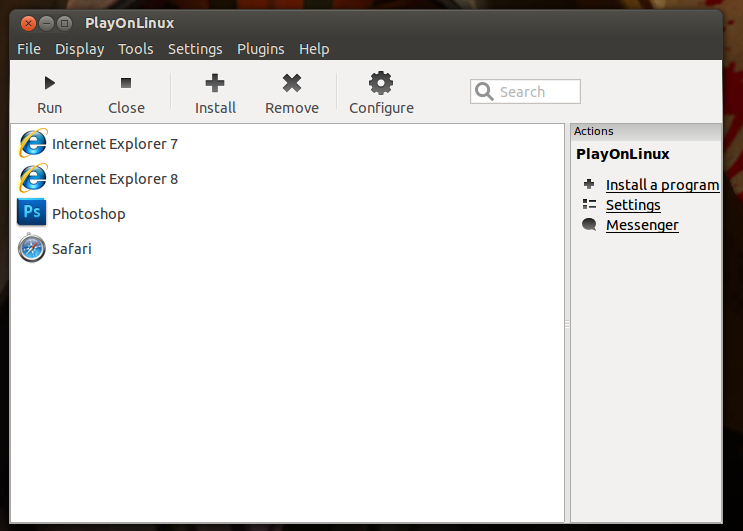Open the Messenger link
Screen dimensions: 743x531
click(x=642, y=225)
